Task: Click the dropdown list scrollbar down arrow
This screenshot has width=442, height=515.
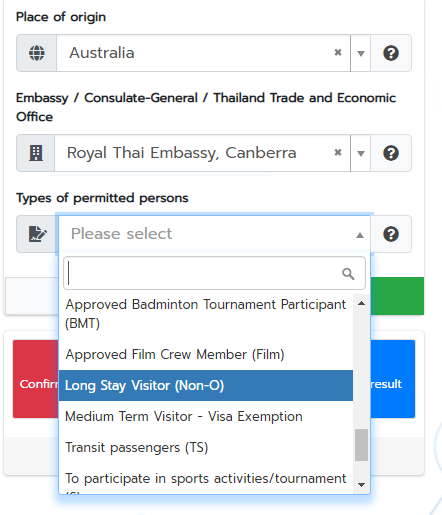Action: [361, 485]
